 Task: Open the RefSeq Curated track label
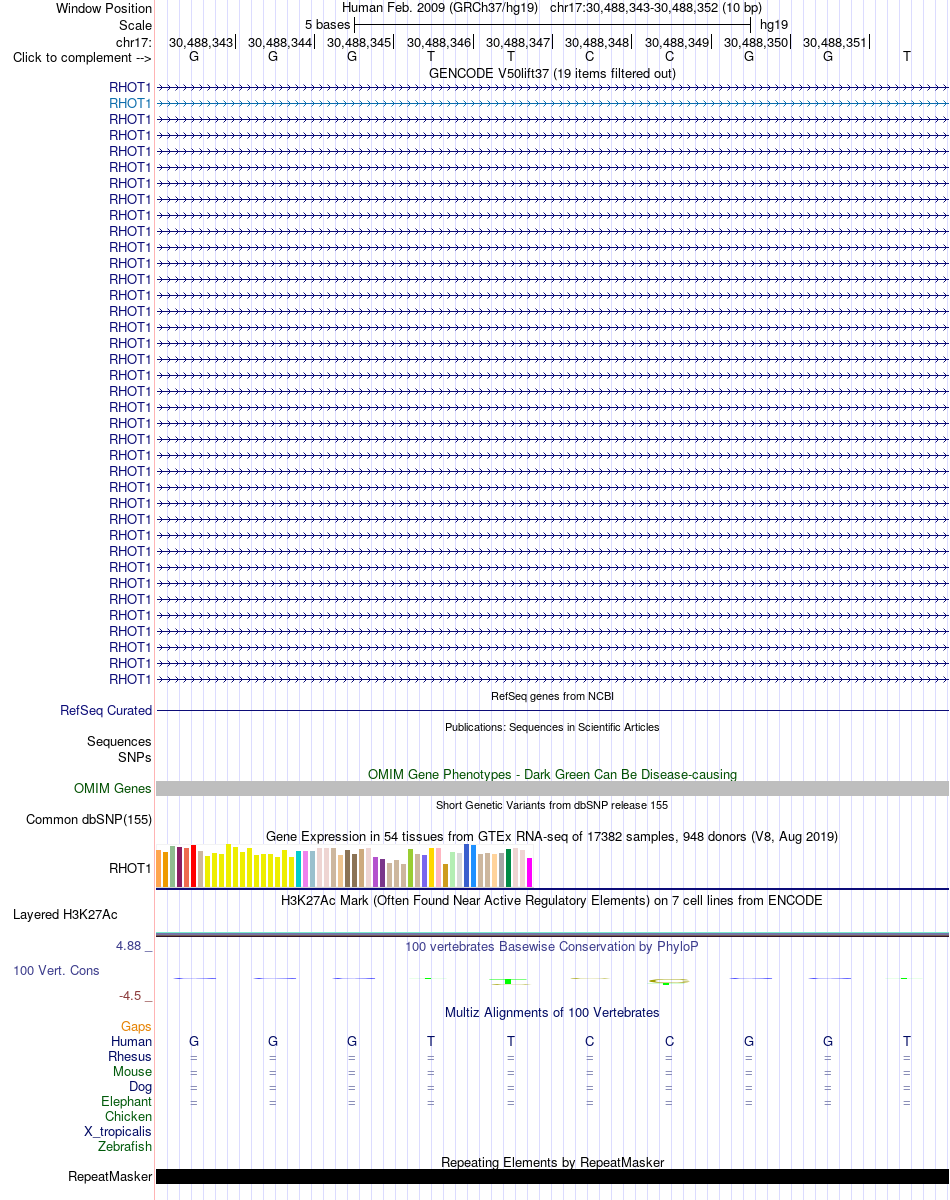pyautogui.click(x=106, y=710)
